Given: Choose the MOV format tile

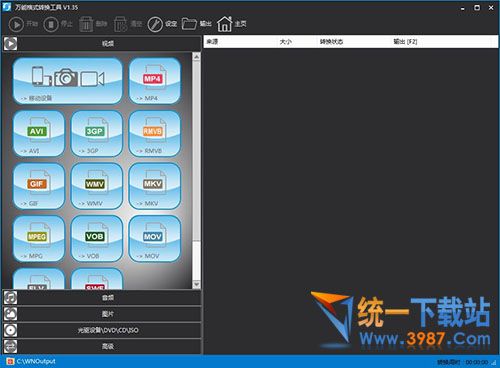Looking at the screenshot, I should pos(155,239).
